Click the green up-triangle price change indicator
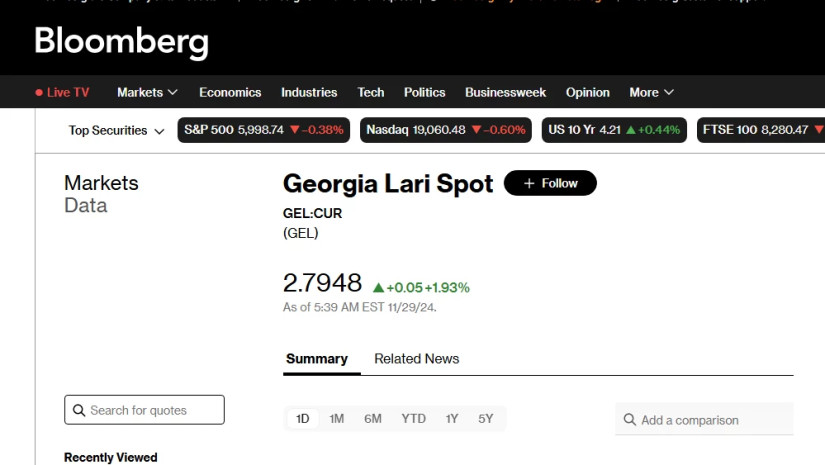Image resolution: width=825 pixels, height=465 pixels. (378, 287)
